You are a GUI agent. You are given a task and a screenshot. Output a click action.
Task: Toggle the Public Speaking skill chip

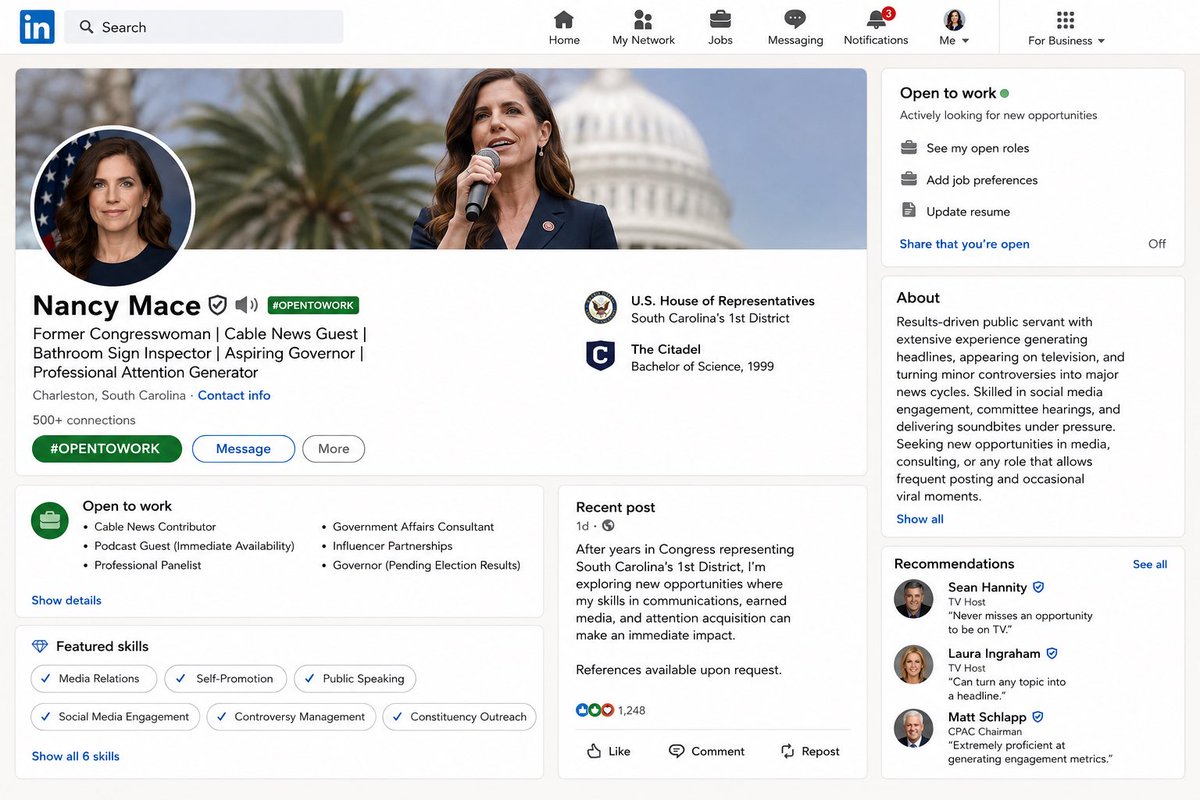(355, 679)
